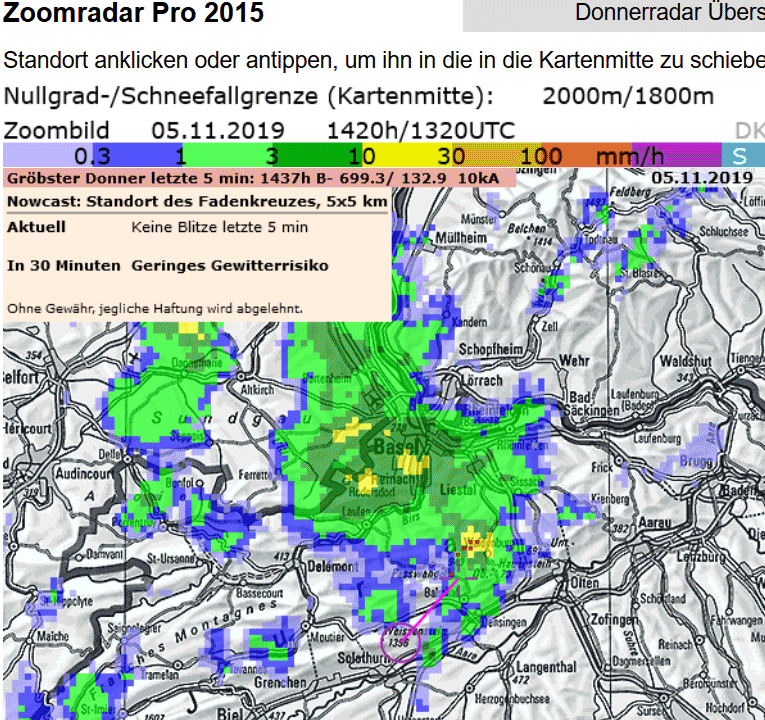This screenshot has height=720, width=765.
Task: Select the orange 100 mm/h legend segment
Action: 586,155
